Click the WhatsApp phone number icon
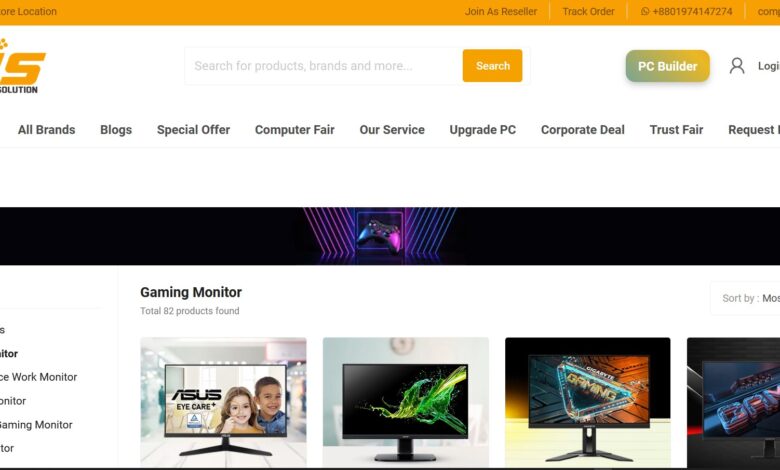This screenshot has height=470, width=780. [645, 11]
